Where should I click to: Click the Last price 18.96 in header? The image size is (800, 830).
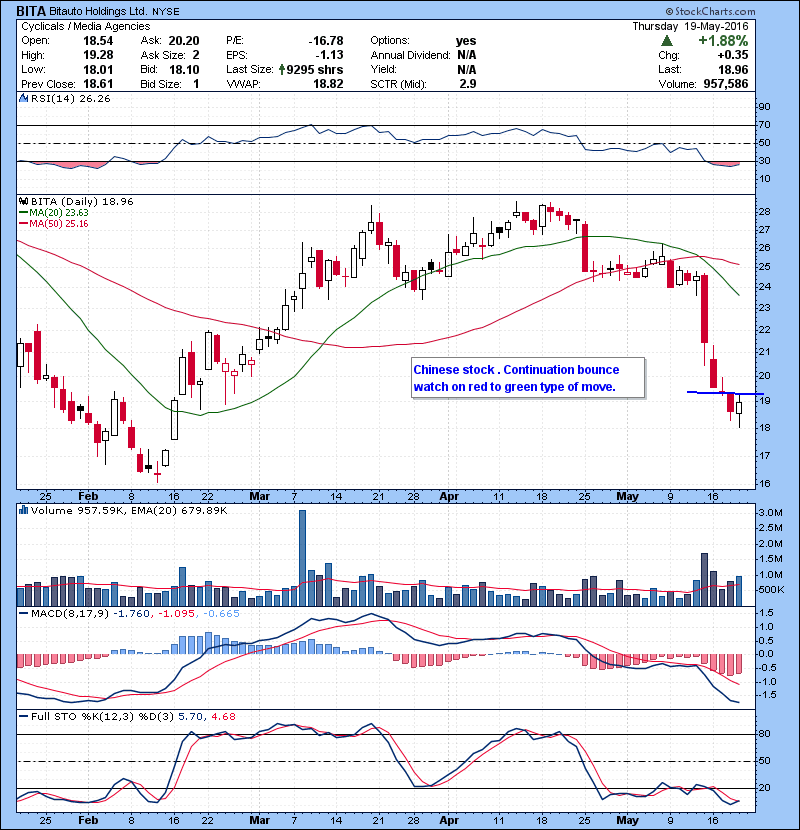(733, 69)
